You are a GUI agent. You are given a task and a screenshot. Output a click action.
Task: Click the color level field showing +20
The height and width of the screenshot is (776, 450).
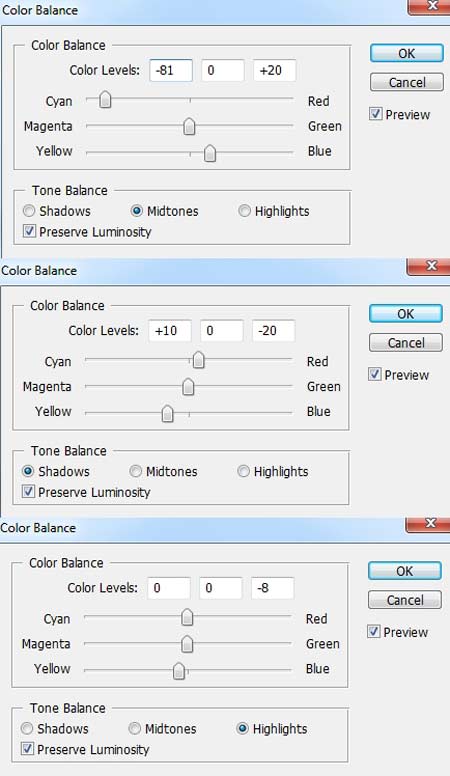pos(274,70)
